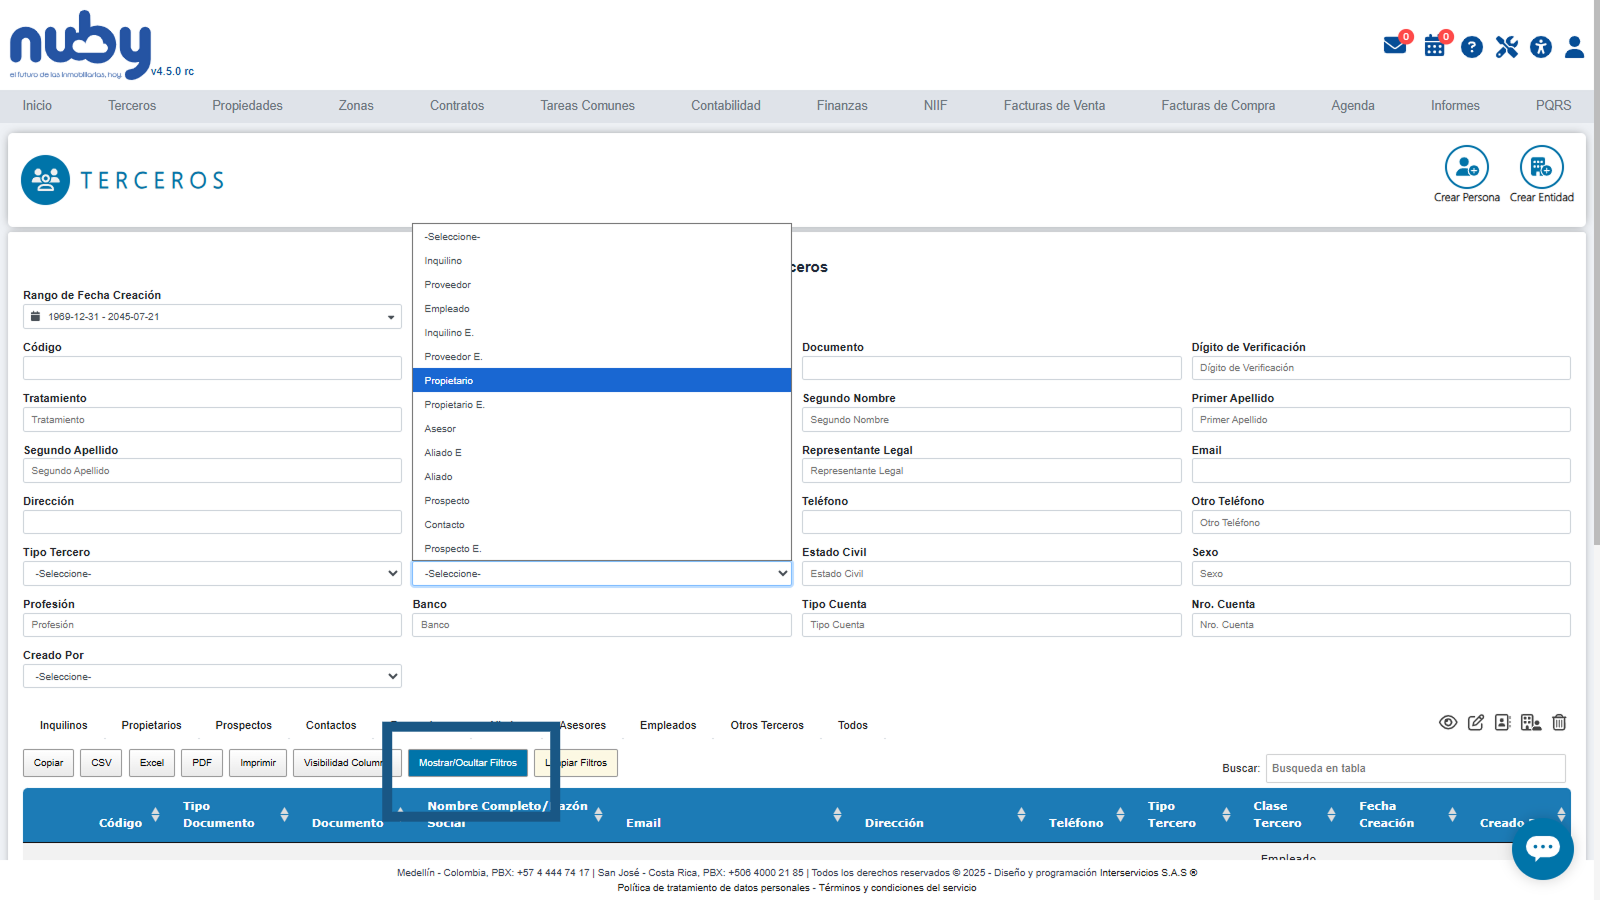Sort by Teléfono column arrows

tap(1121, 814)
